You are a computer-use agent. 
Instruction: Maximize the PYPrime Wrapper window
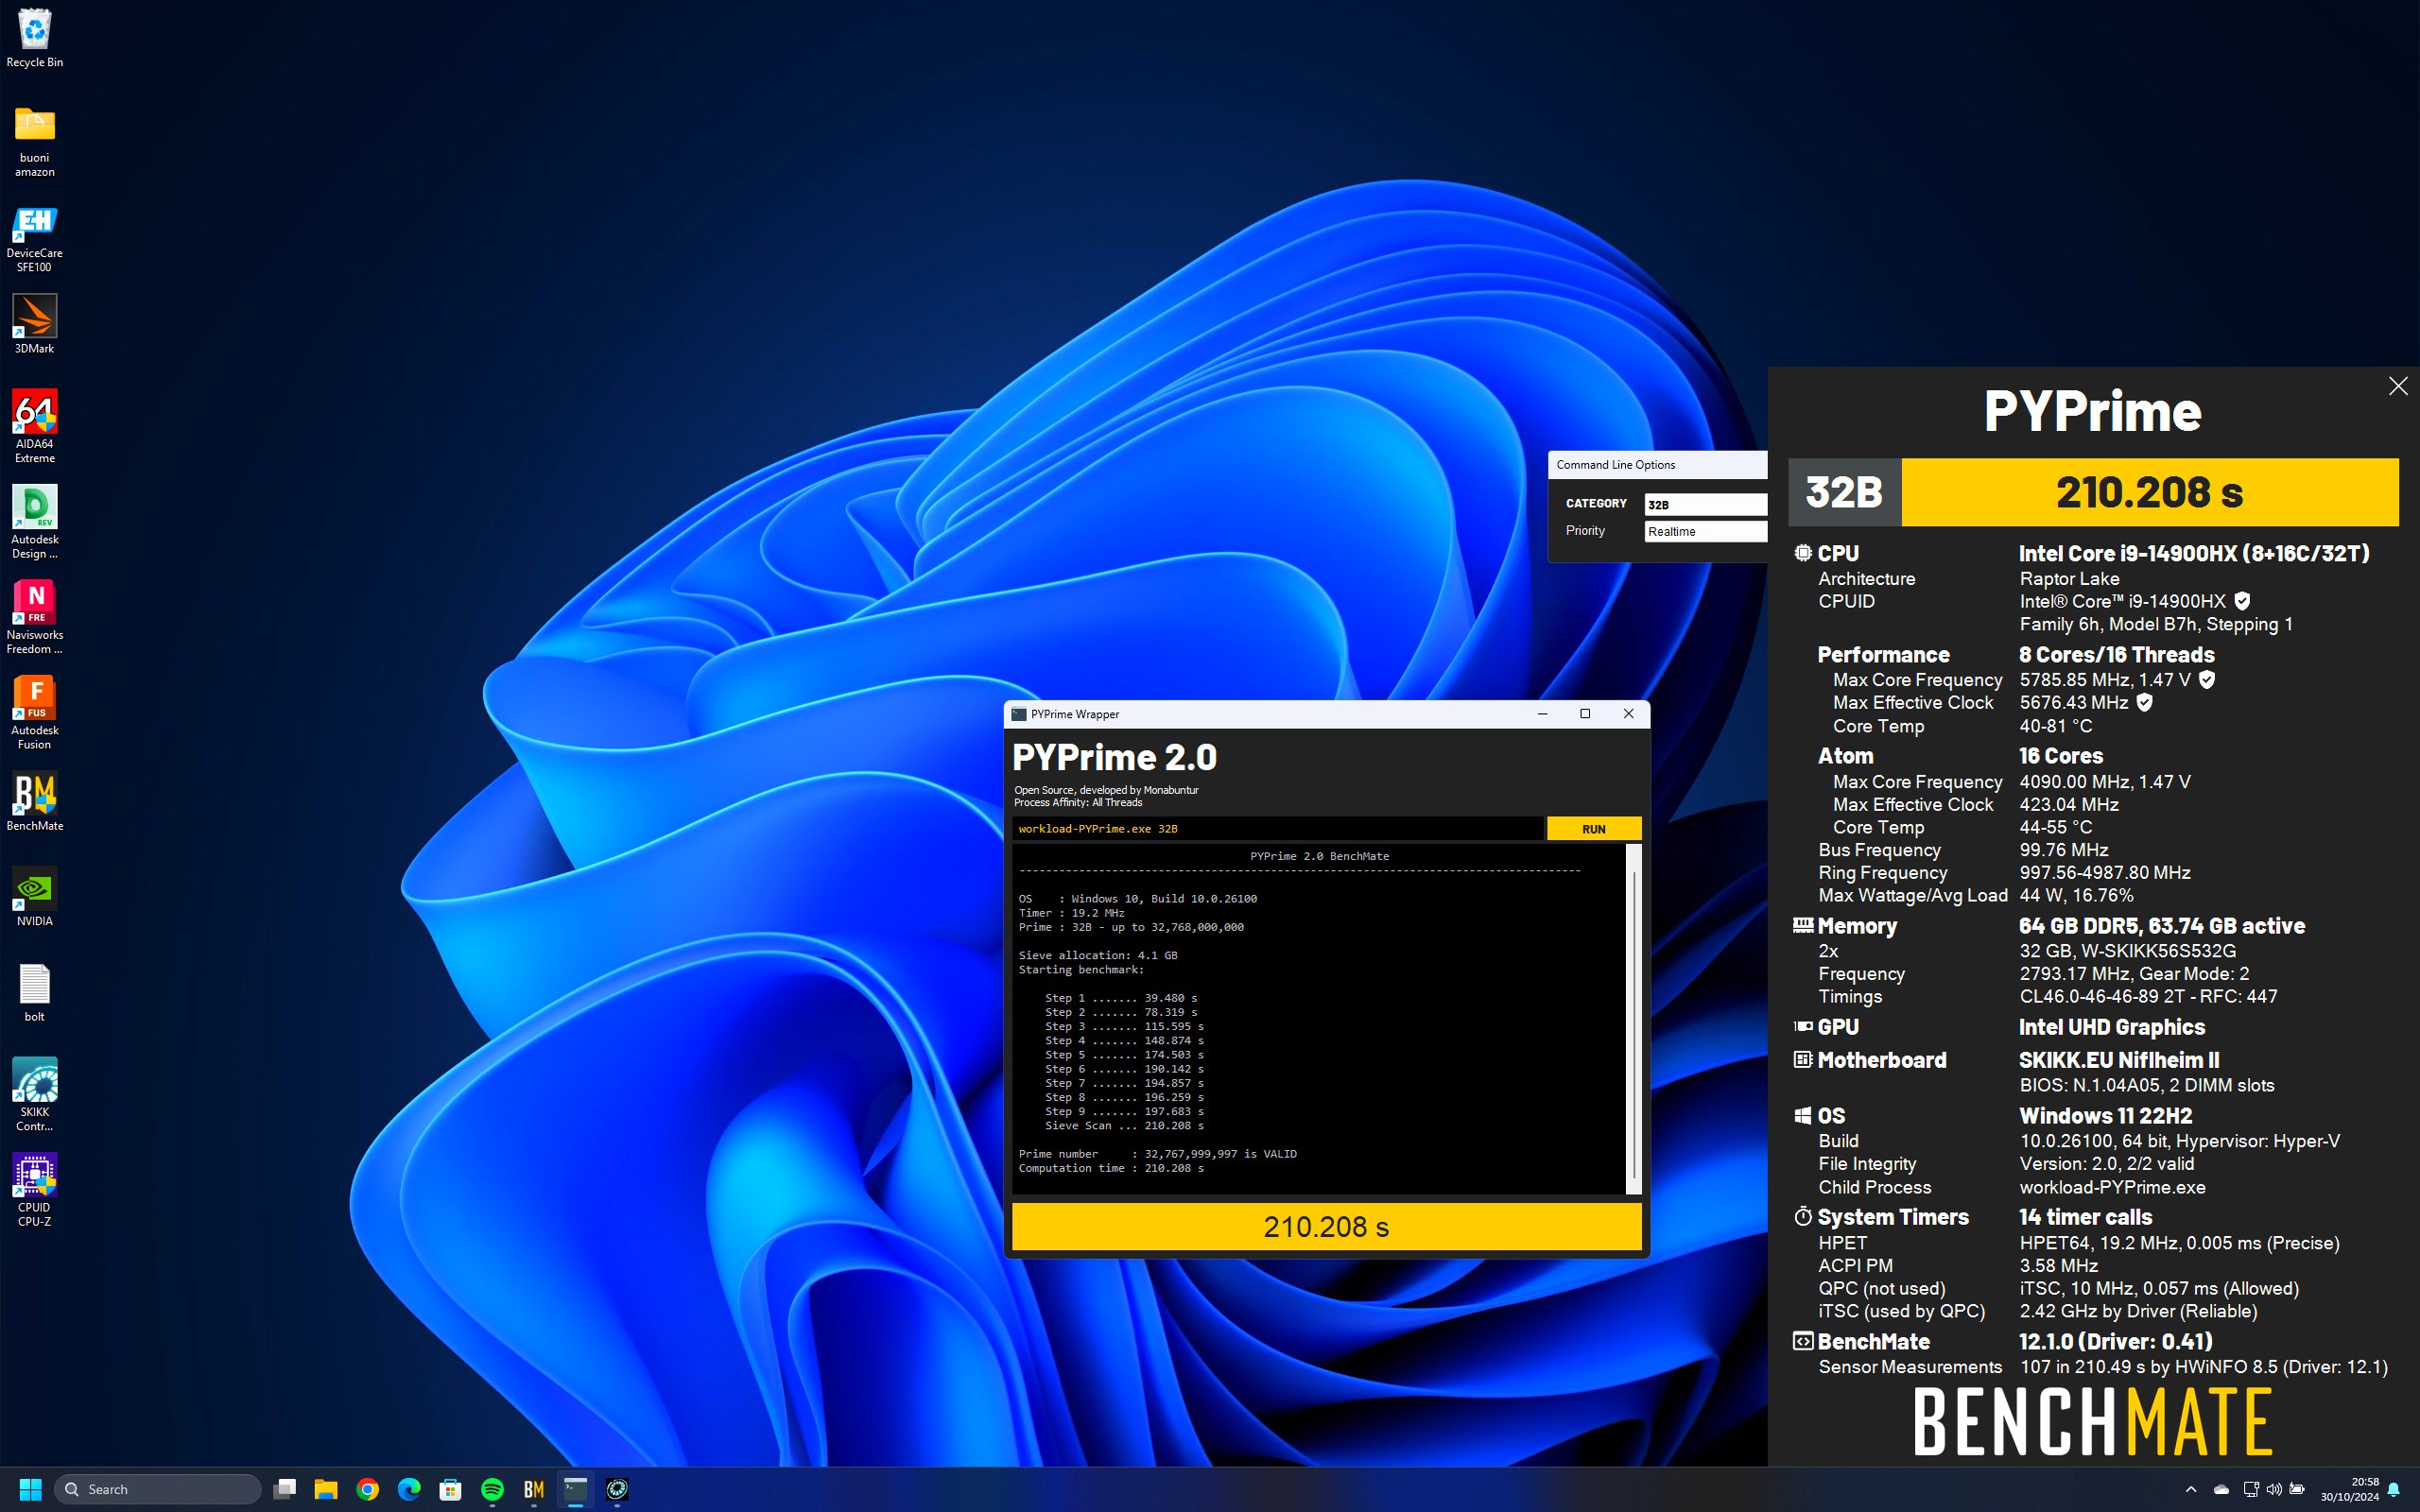pyautogui.click(x=1585, y=714)
